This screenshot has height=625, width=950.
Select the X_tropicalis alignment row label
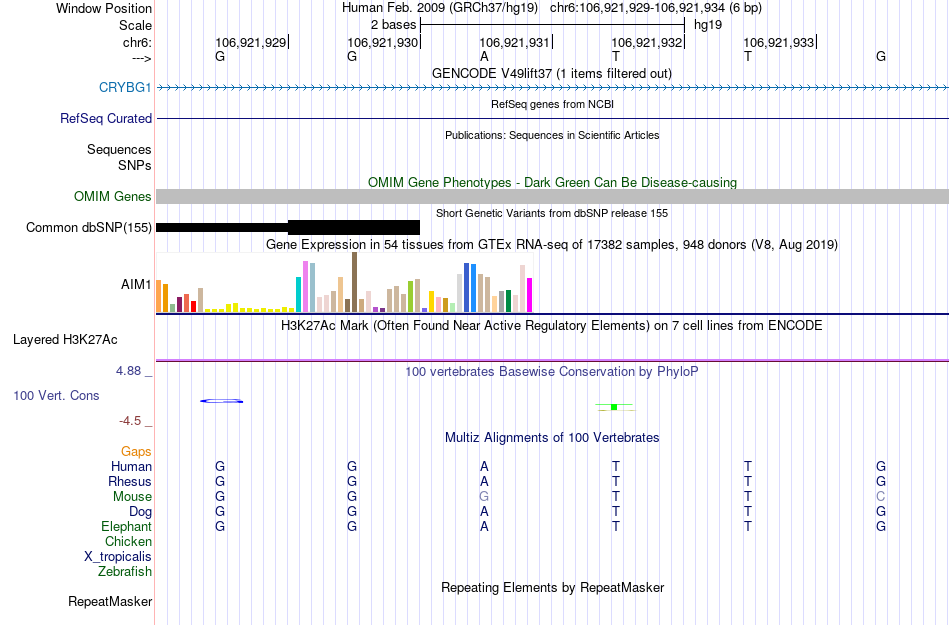pyautogui.click(x=118, y=557)
